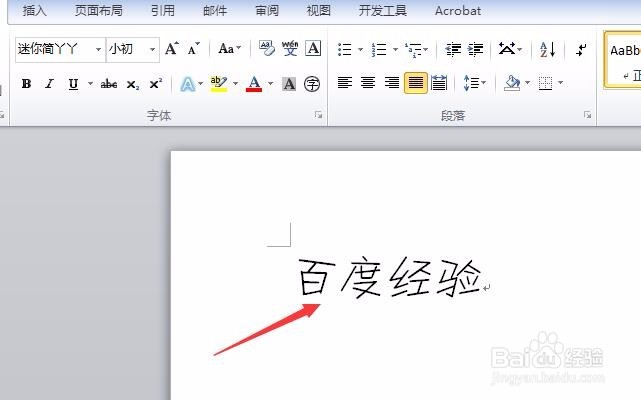The width and height of the screenshot is (641, 400).
Task: Open the 插入 ribbon tab
Action: point(34,10)
